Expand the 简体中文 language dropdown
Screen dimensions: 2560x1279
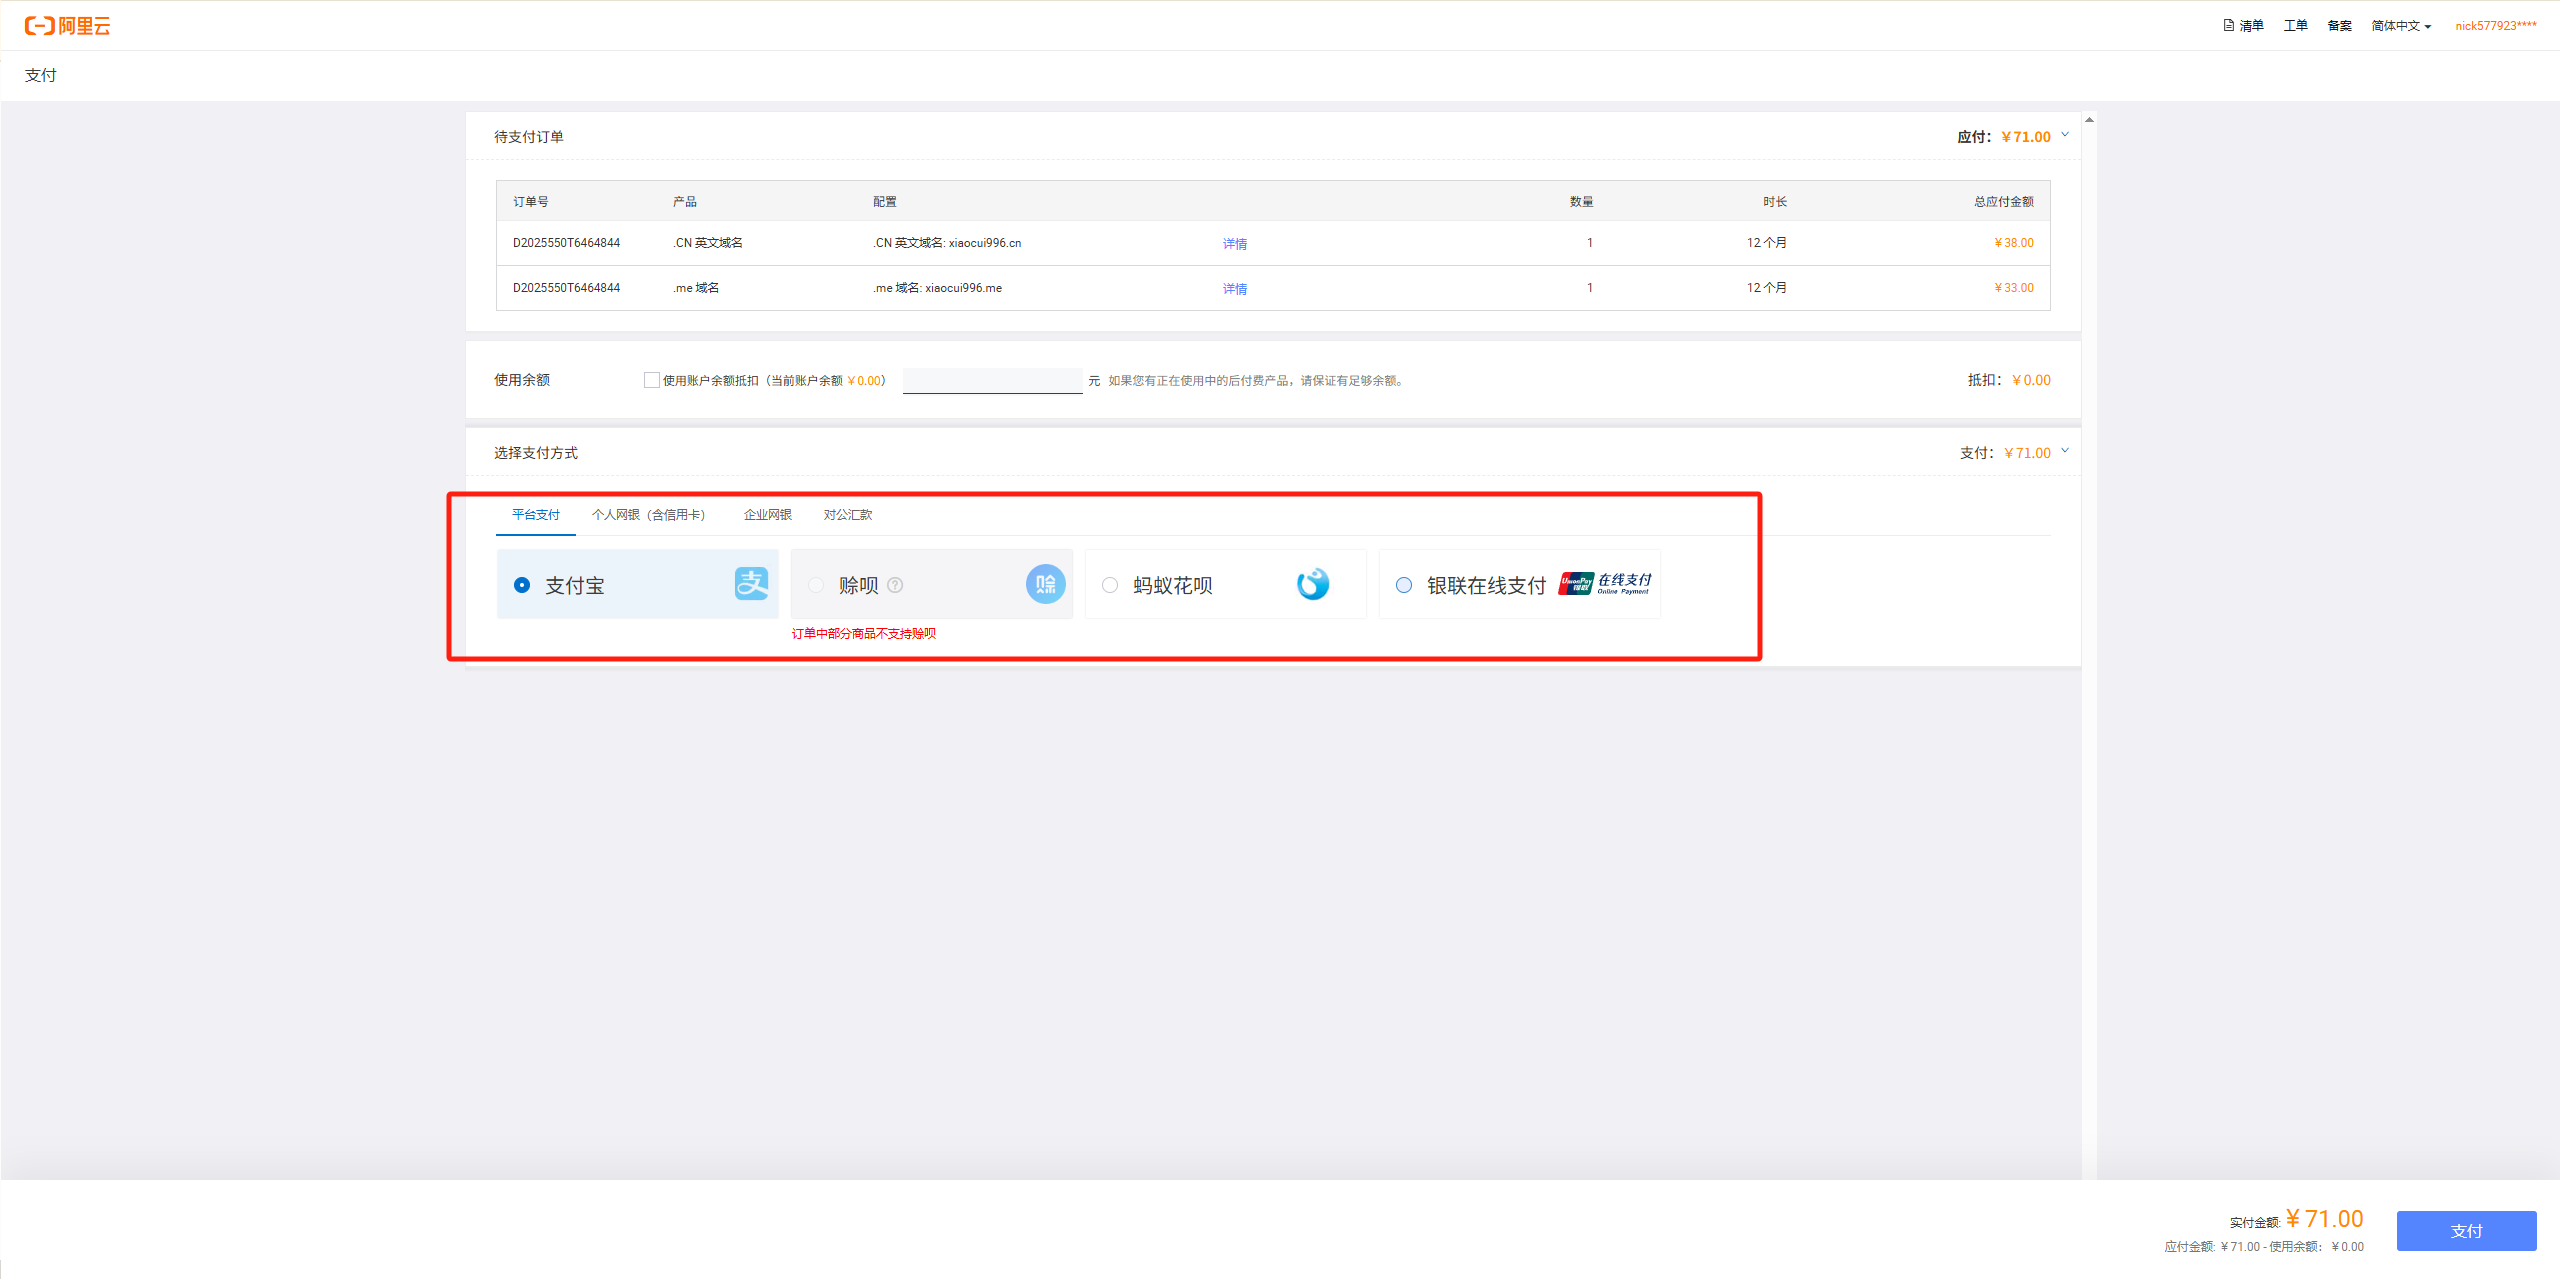(x=2400, y=25)
